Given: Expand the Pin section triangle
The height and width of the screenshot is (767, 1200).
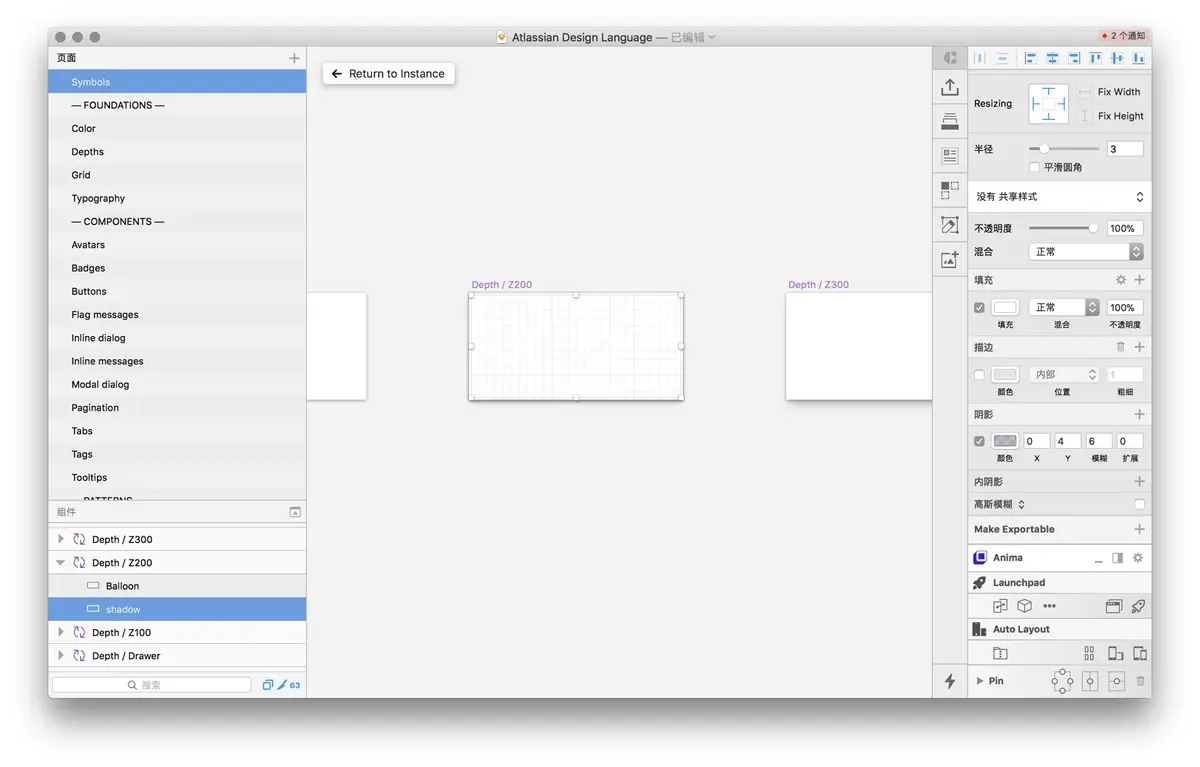Looking at the screenshot, I should [980, 681].
